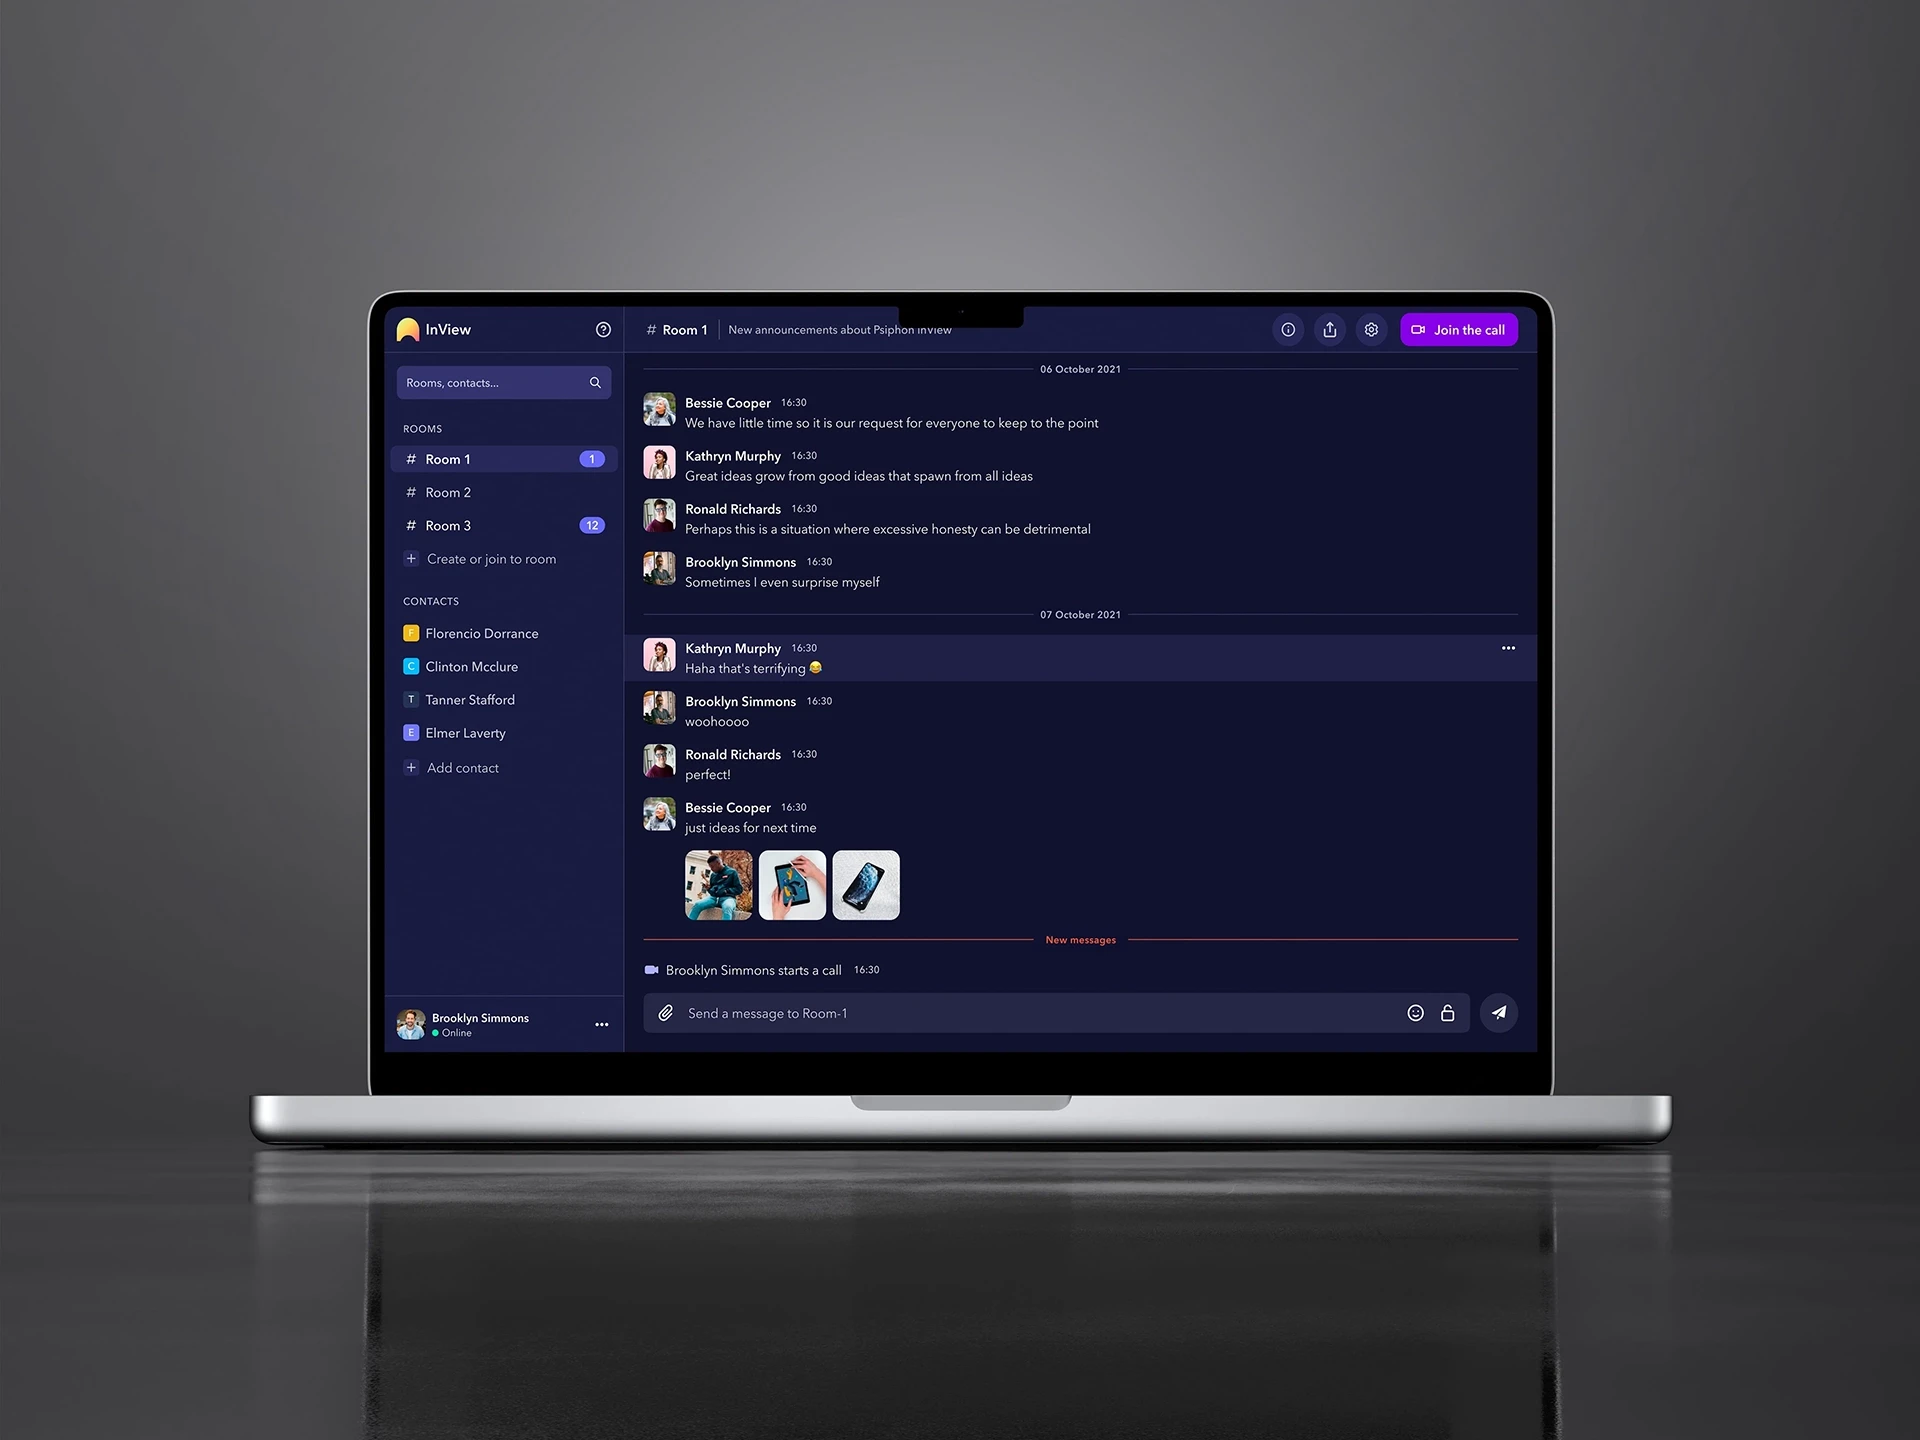This screenshot has height=1440, width=1920.
Task: Click the video call icon in message bar
Action: coord(652,970)
